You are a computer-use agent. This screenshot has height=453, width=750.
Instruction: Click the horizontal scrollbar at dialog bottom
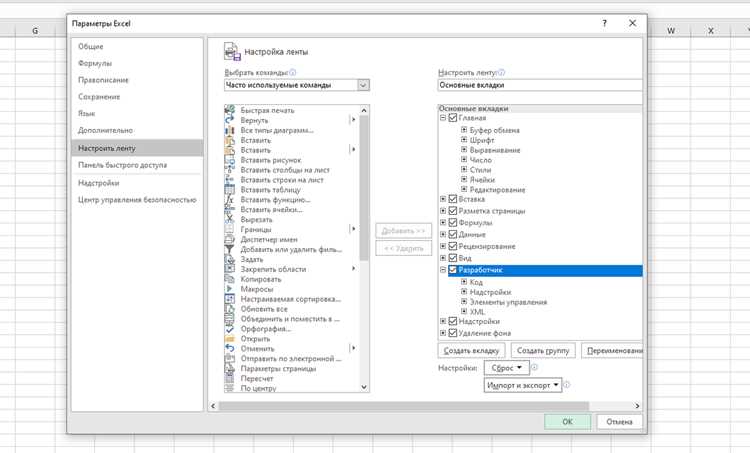click(403, 406)
